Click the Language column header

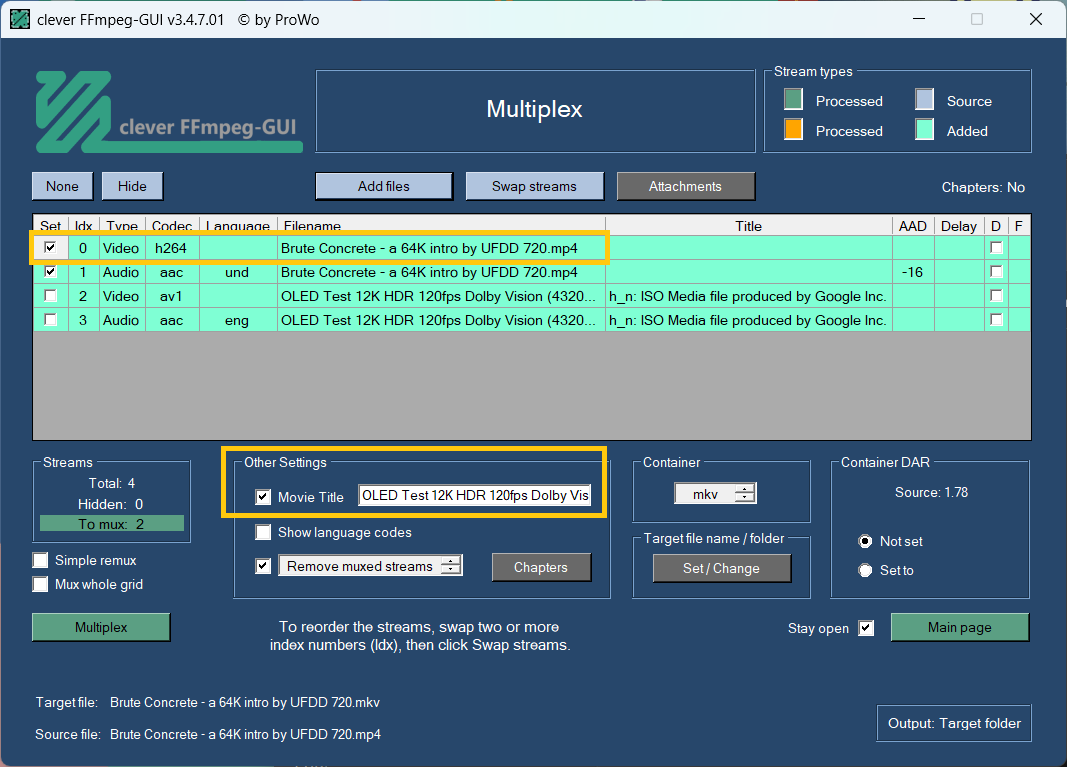(x=237, y=225)
